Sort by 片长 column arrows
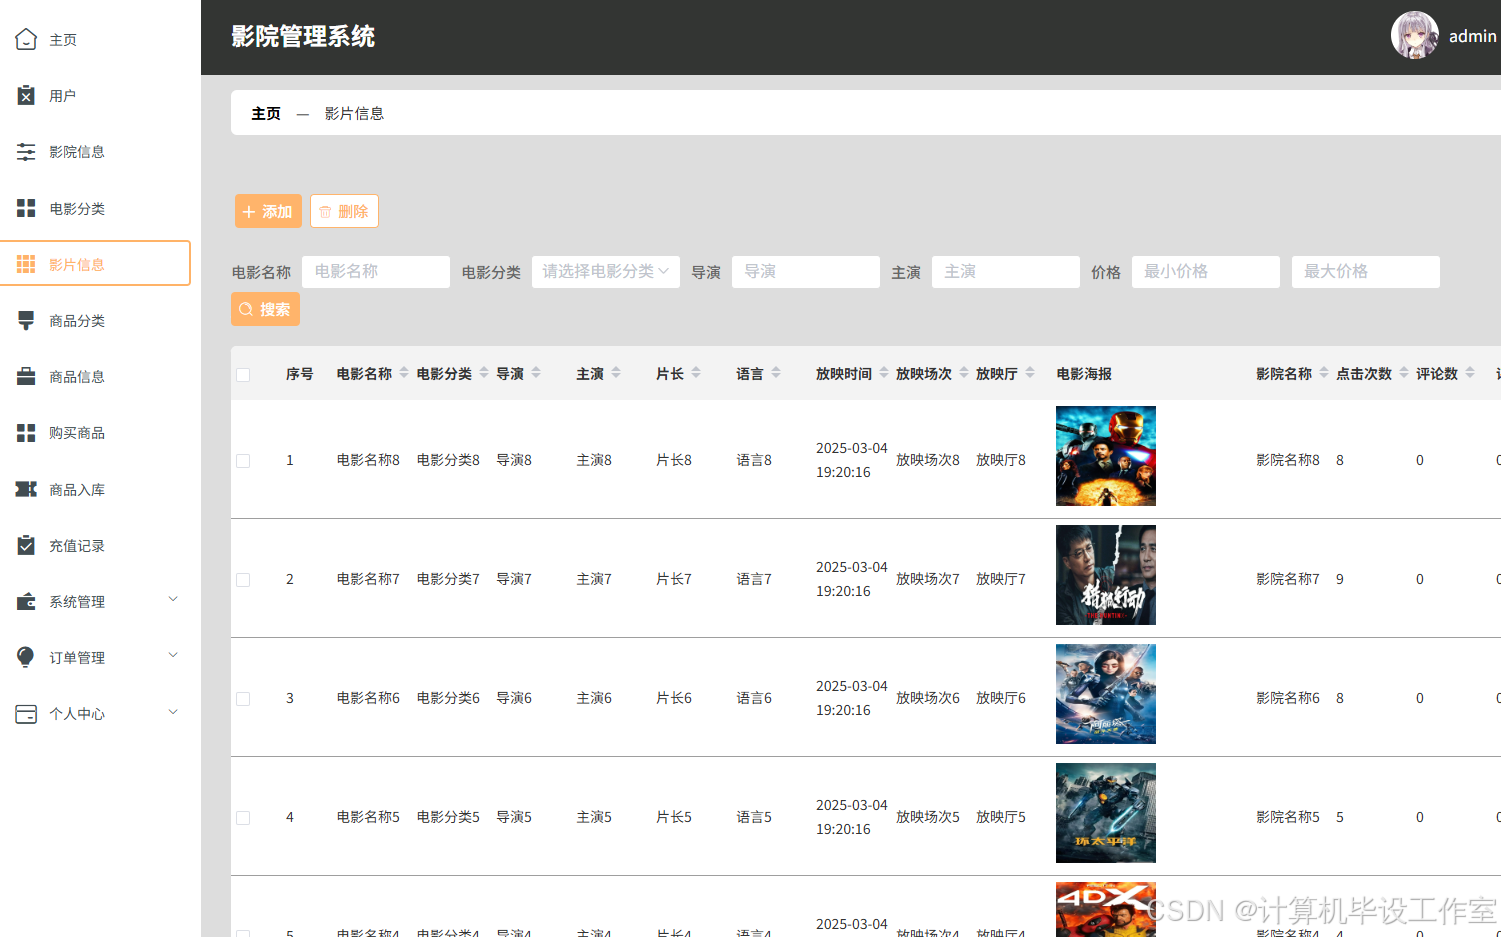 (696, 373)
